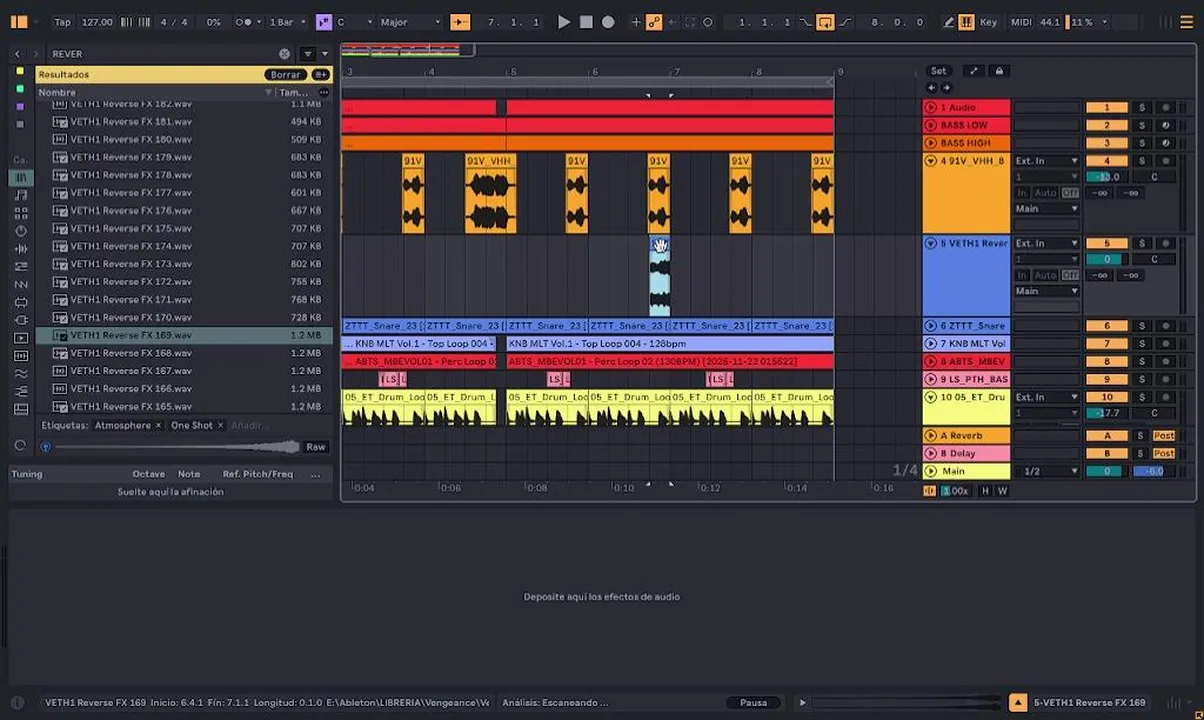
Task: Click the next locator arrow icon
Action: click(947, 88)
